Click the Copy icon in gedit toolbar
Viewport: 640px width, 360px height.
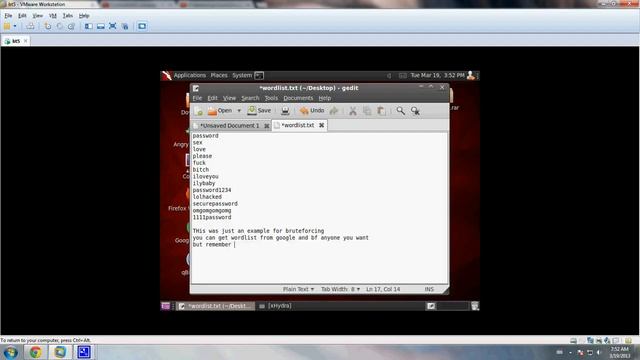(367, 111)
